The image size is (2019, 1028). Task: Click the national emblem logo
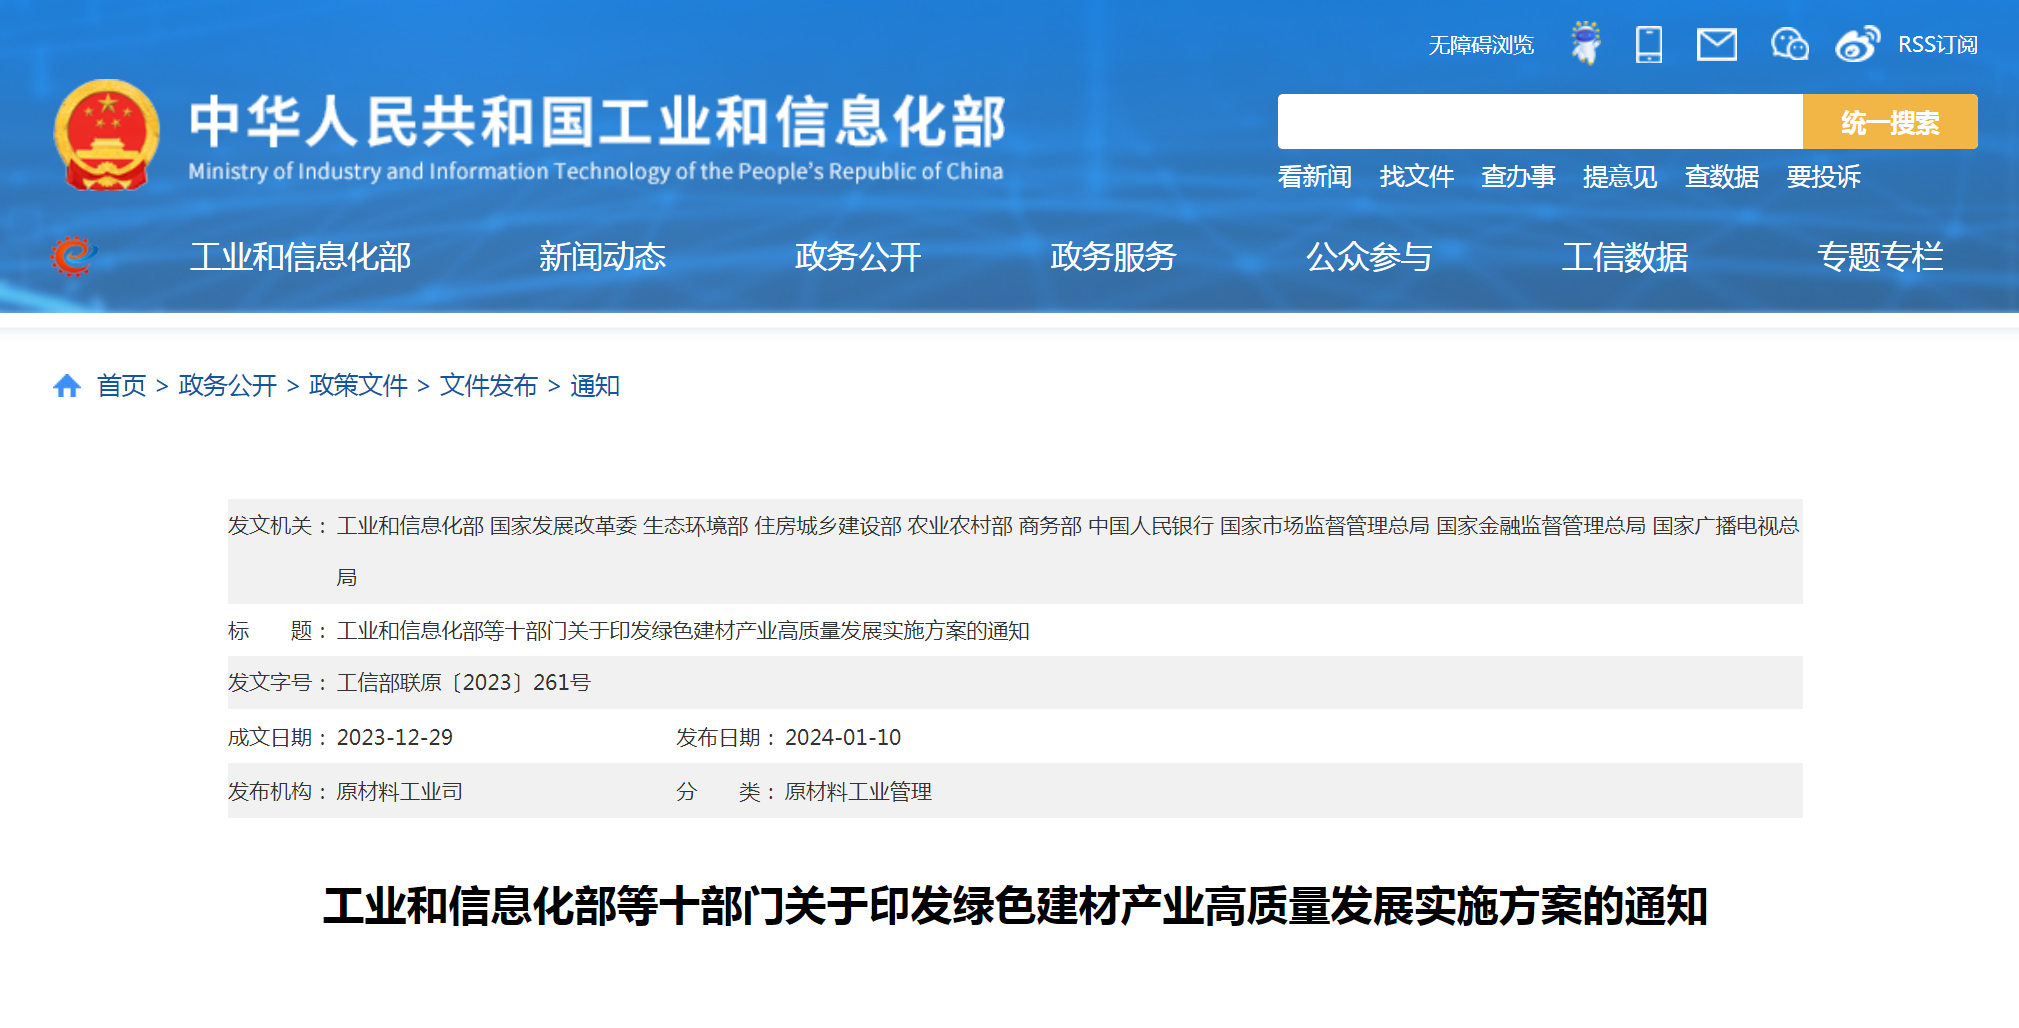tap(106, 136)
